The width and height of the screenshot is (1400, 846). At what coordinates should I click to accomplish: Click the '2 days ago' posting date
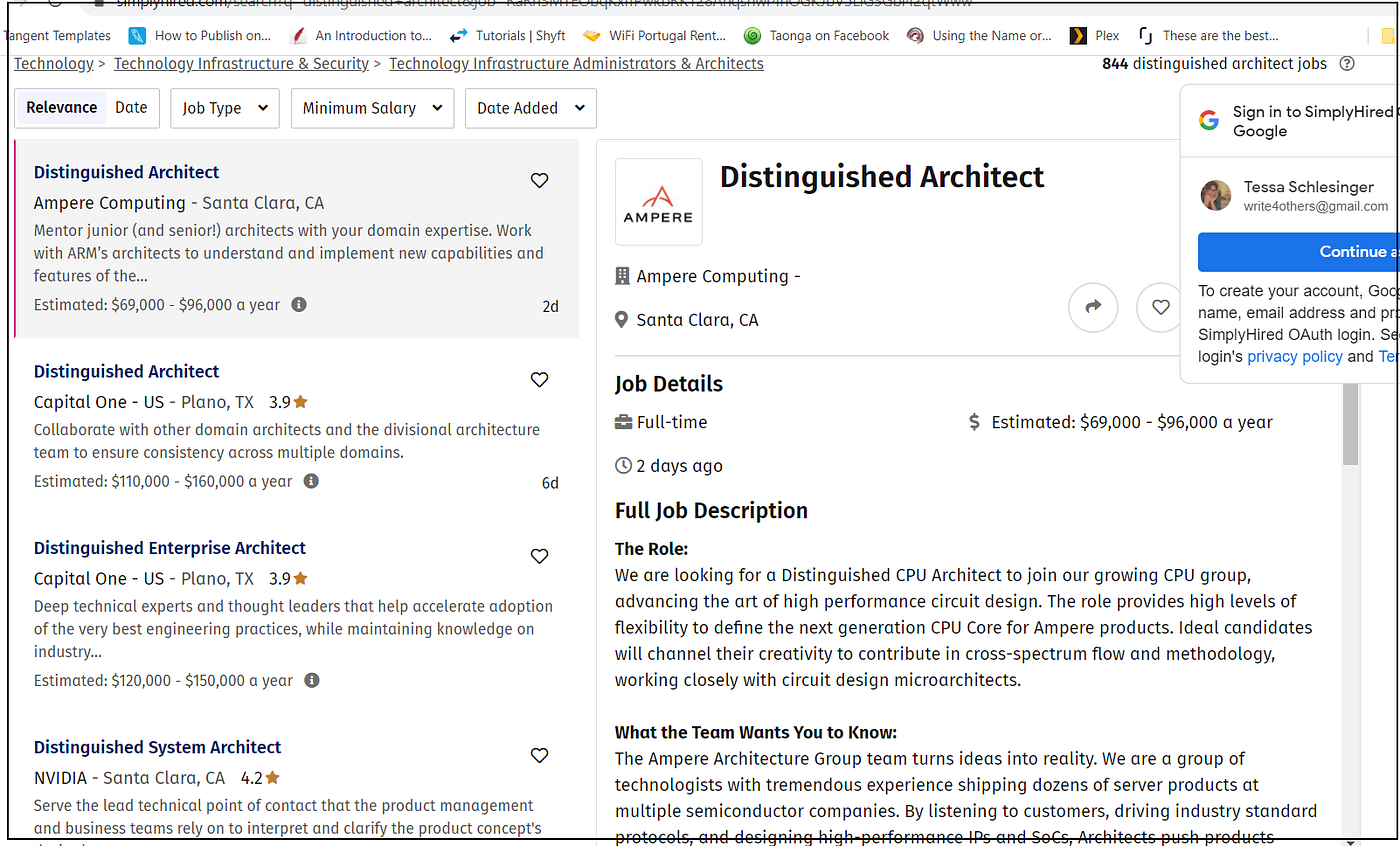click(x=680, y=466)
